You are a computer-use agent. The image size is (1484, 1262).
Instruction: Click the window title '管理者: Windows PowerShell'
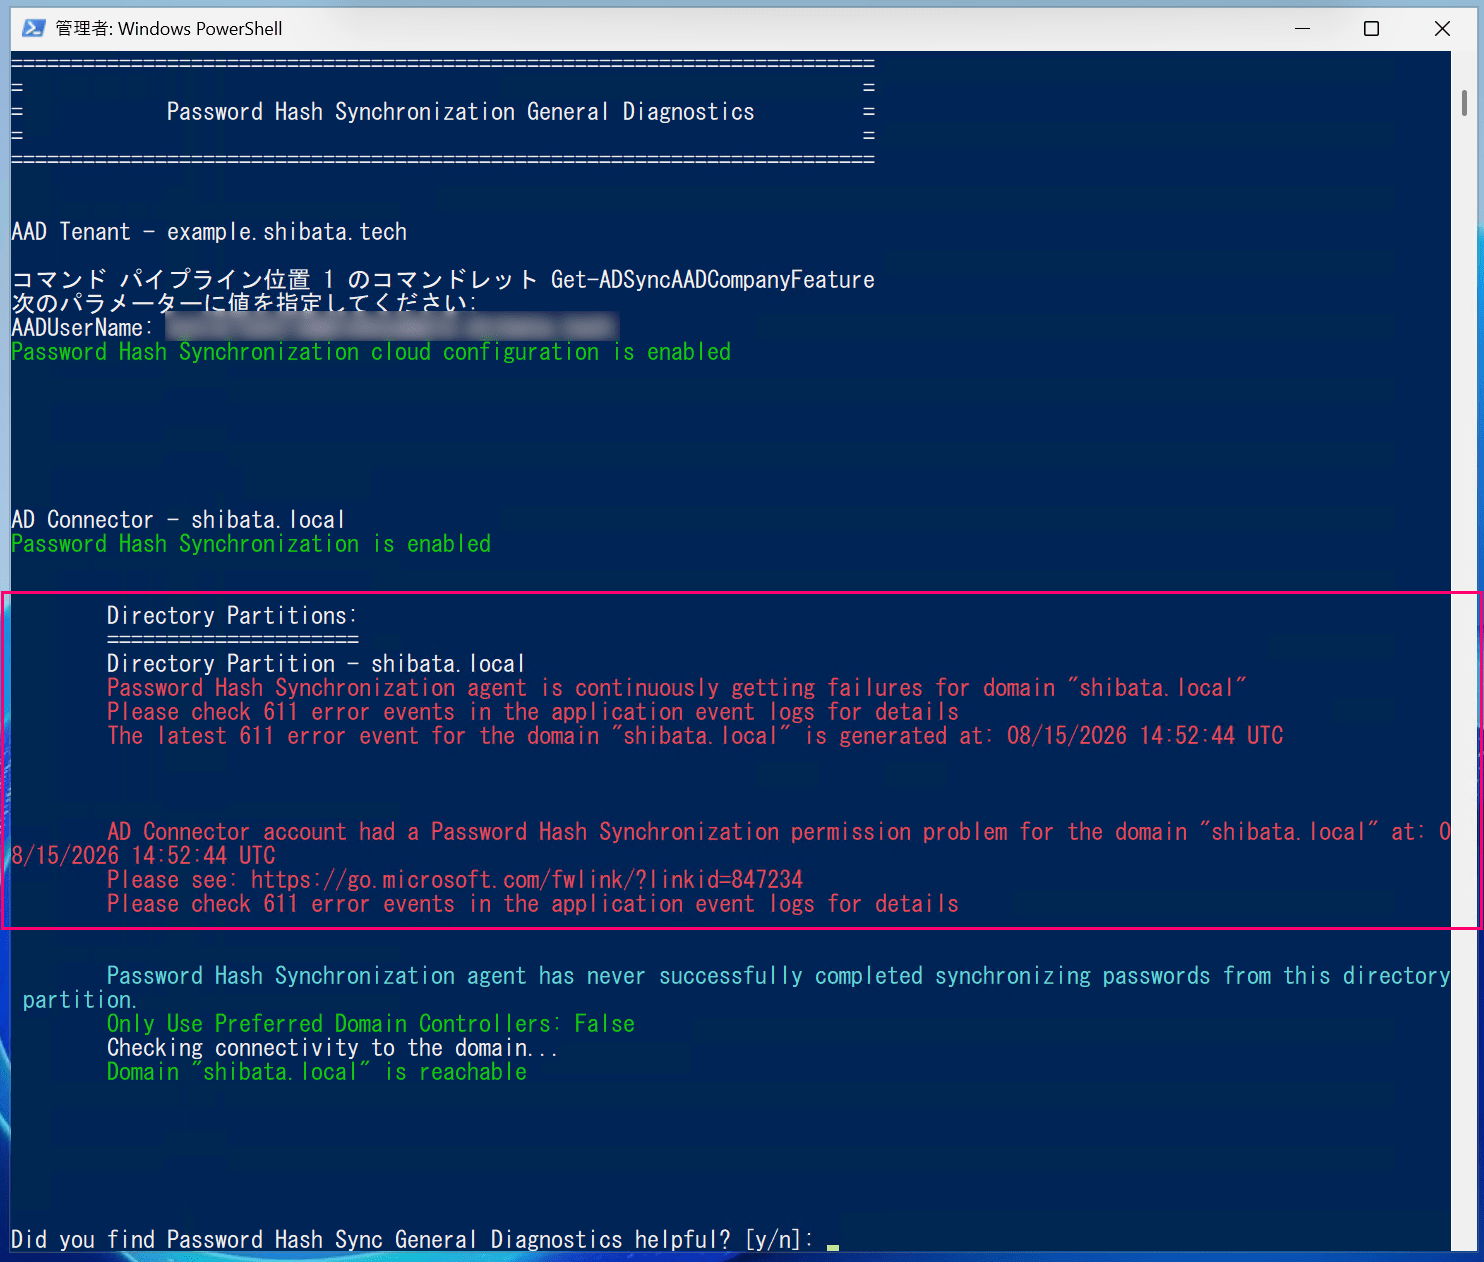pyautogui.click(x=169, y=28)
